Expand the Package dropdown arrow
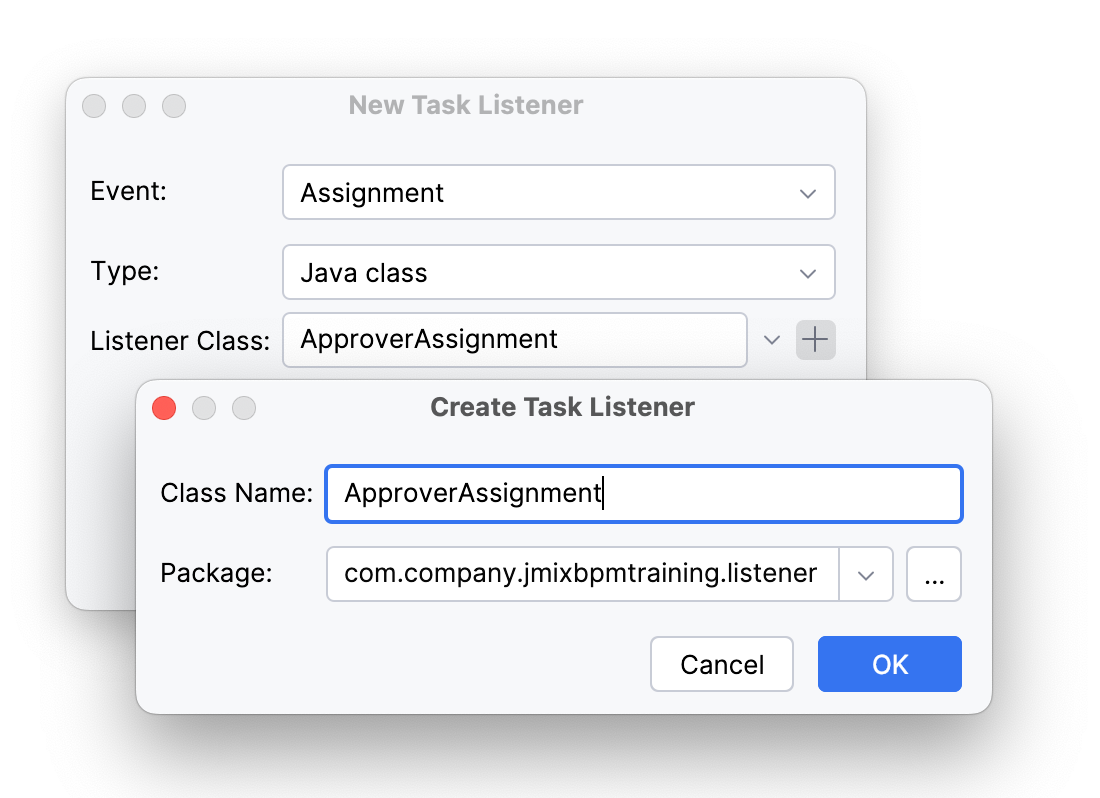1100x798 pixels. point(866,574)
